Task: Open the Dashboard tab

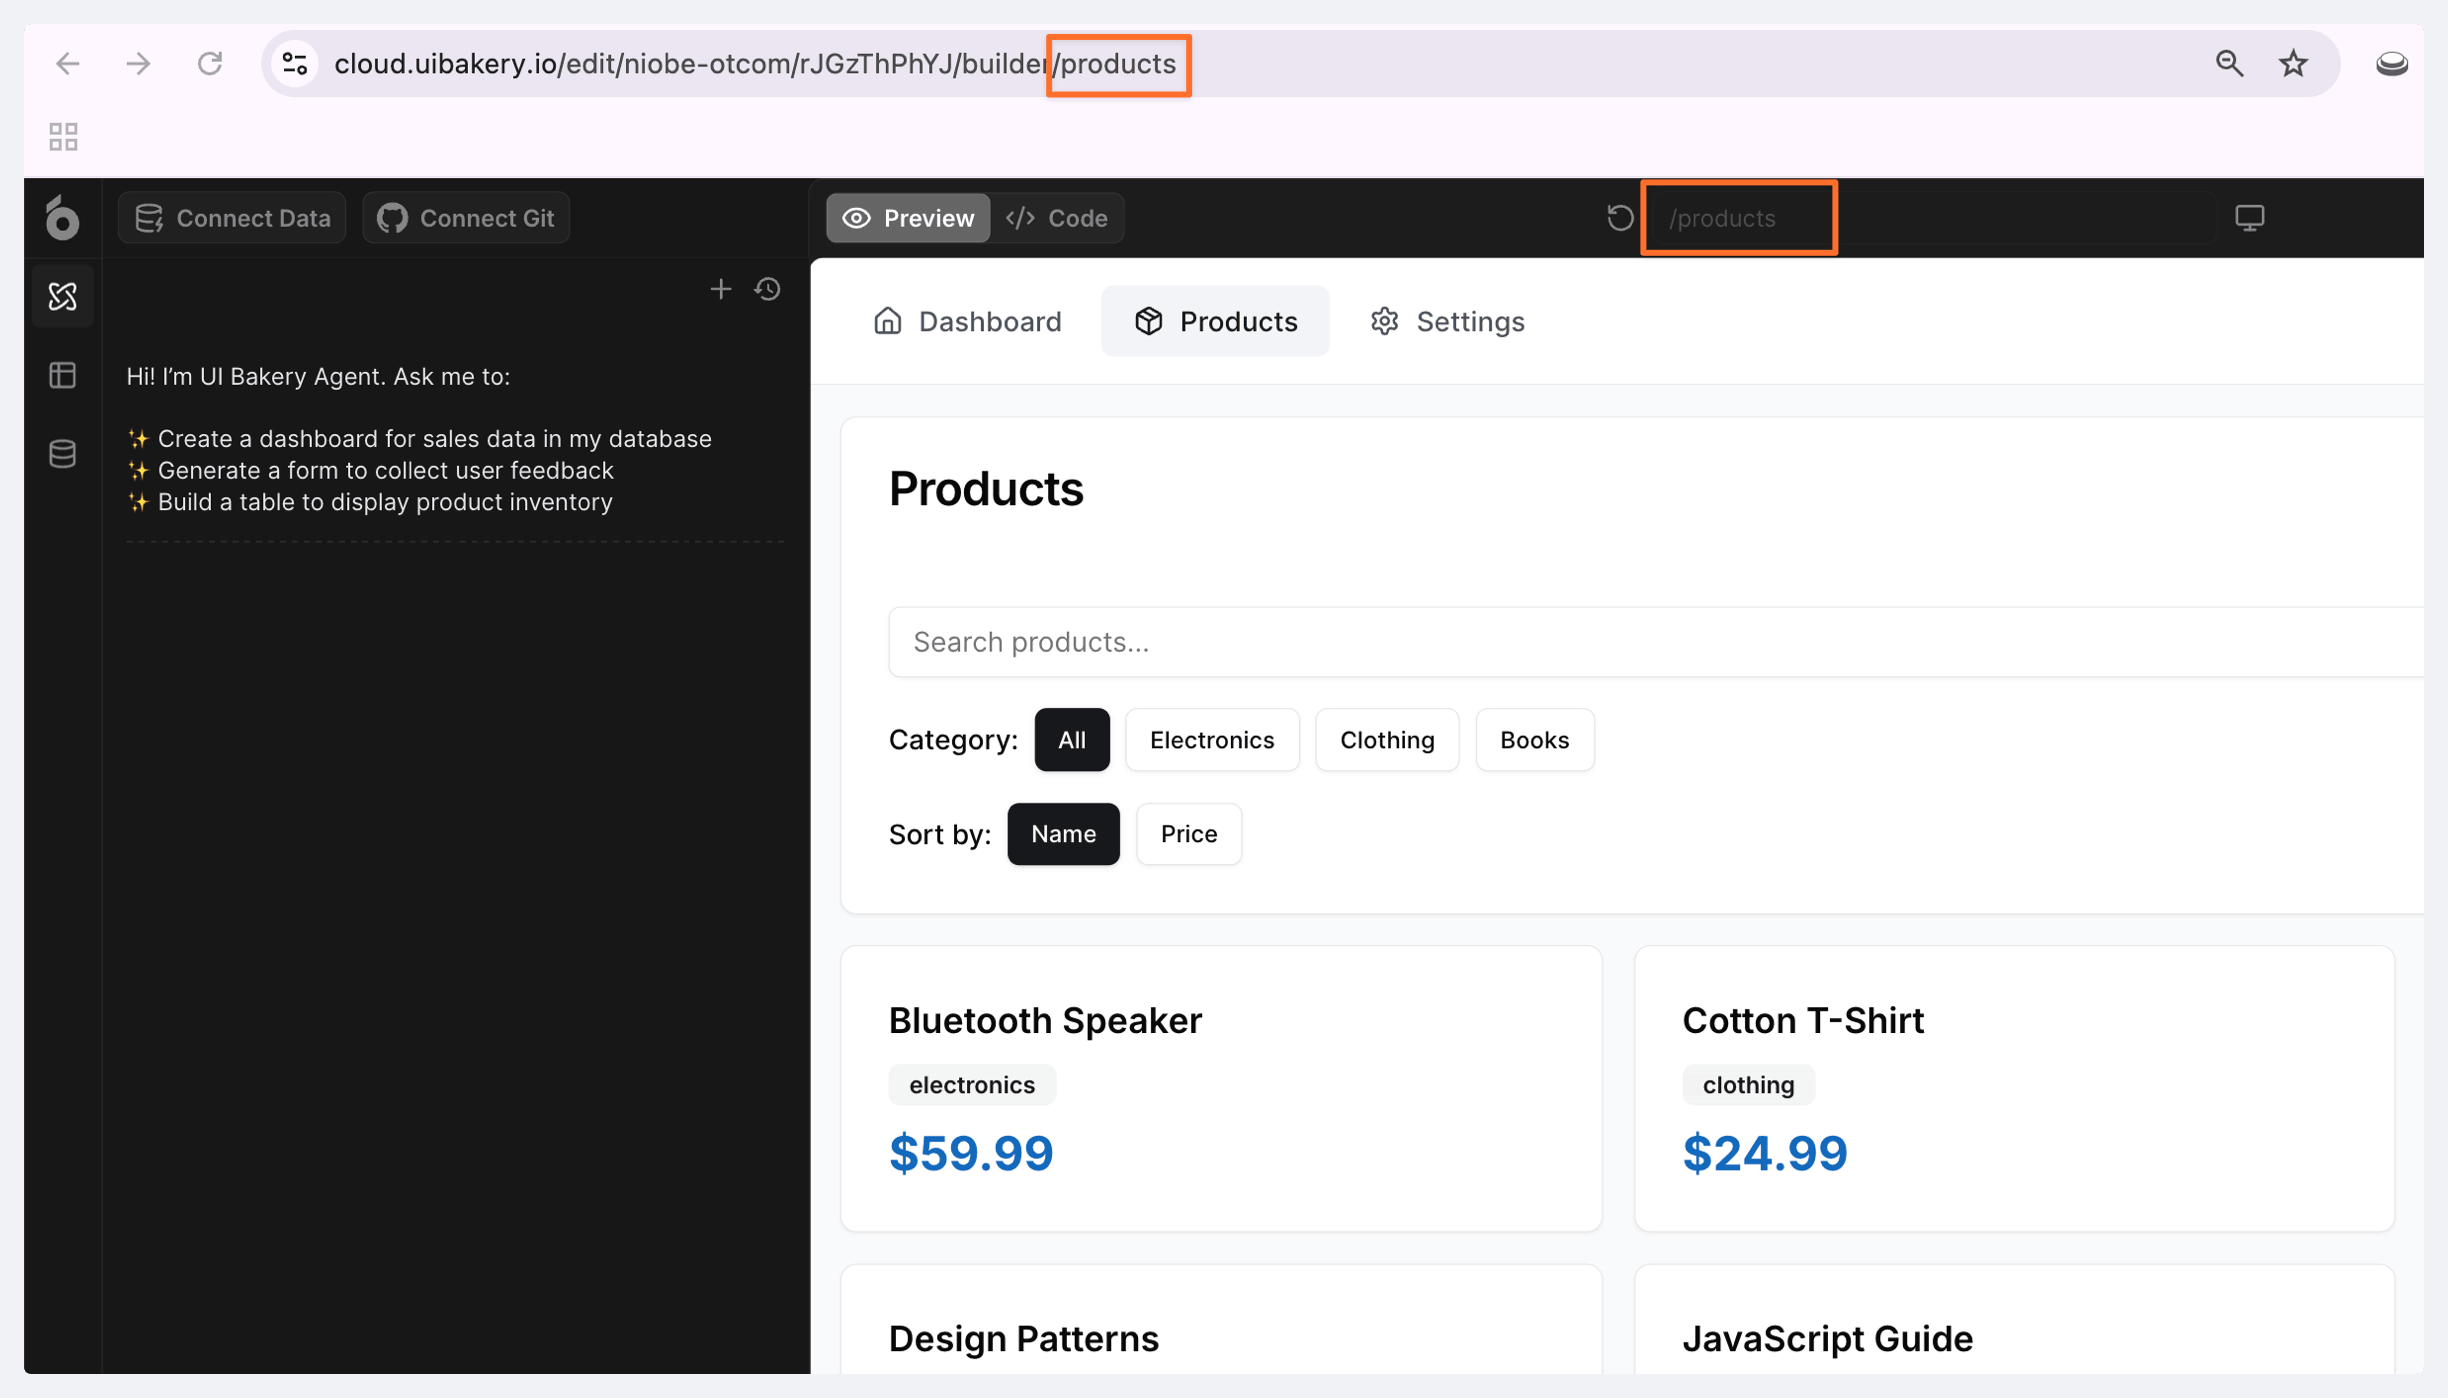Action: (967, 322)
